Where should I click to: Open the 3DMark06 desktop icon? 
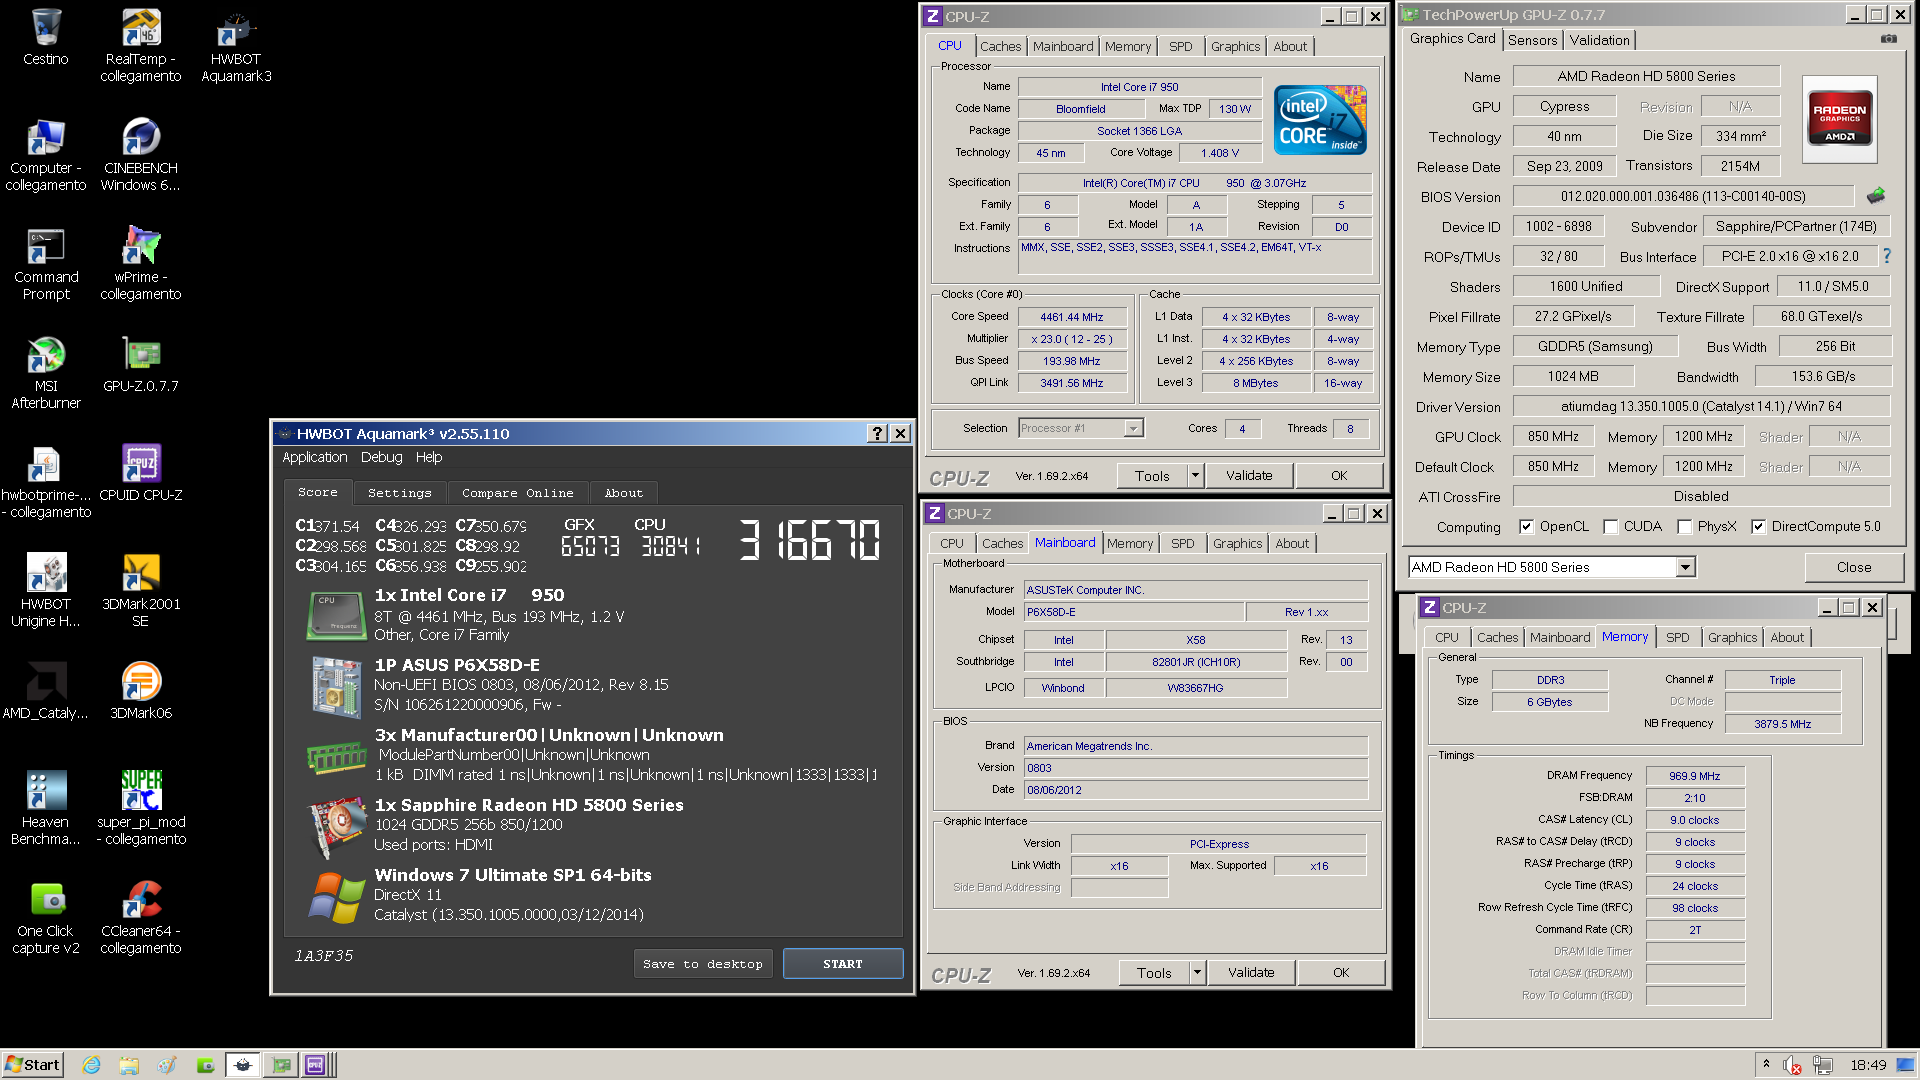point(141,691)
